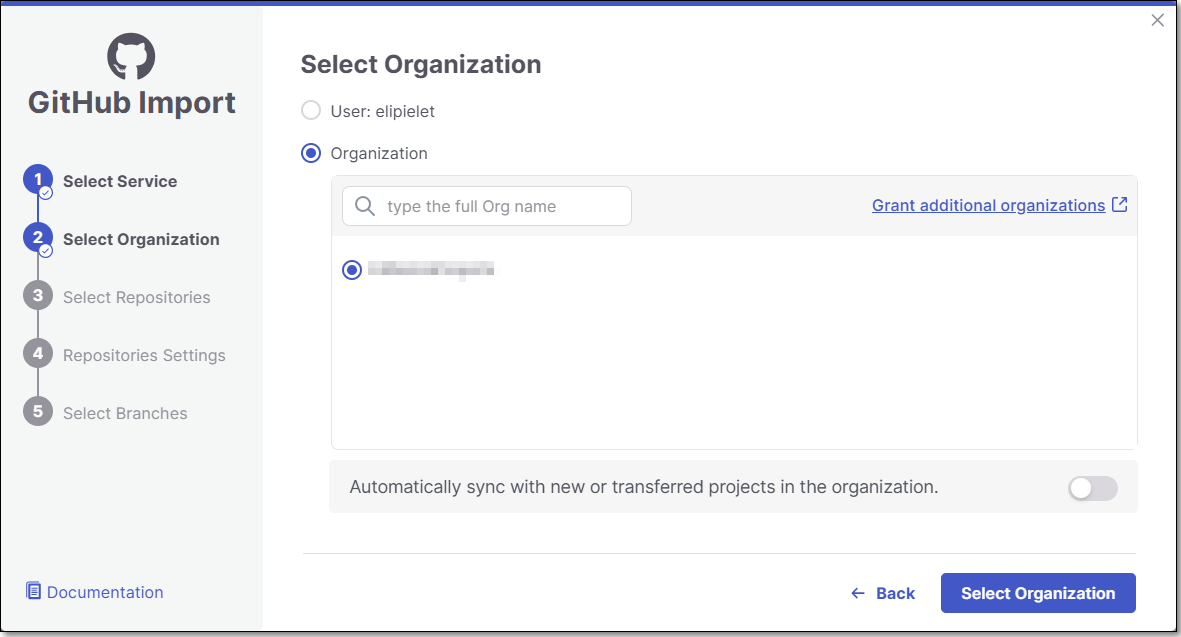Click the search magnifier icon in Org field

tap(365, 206)
